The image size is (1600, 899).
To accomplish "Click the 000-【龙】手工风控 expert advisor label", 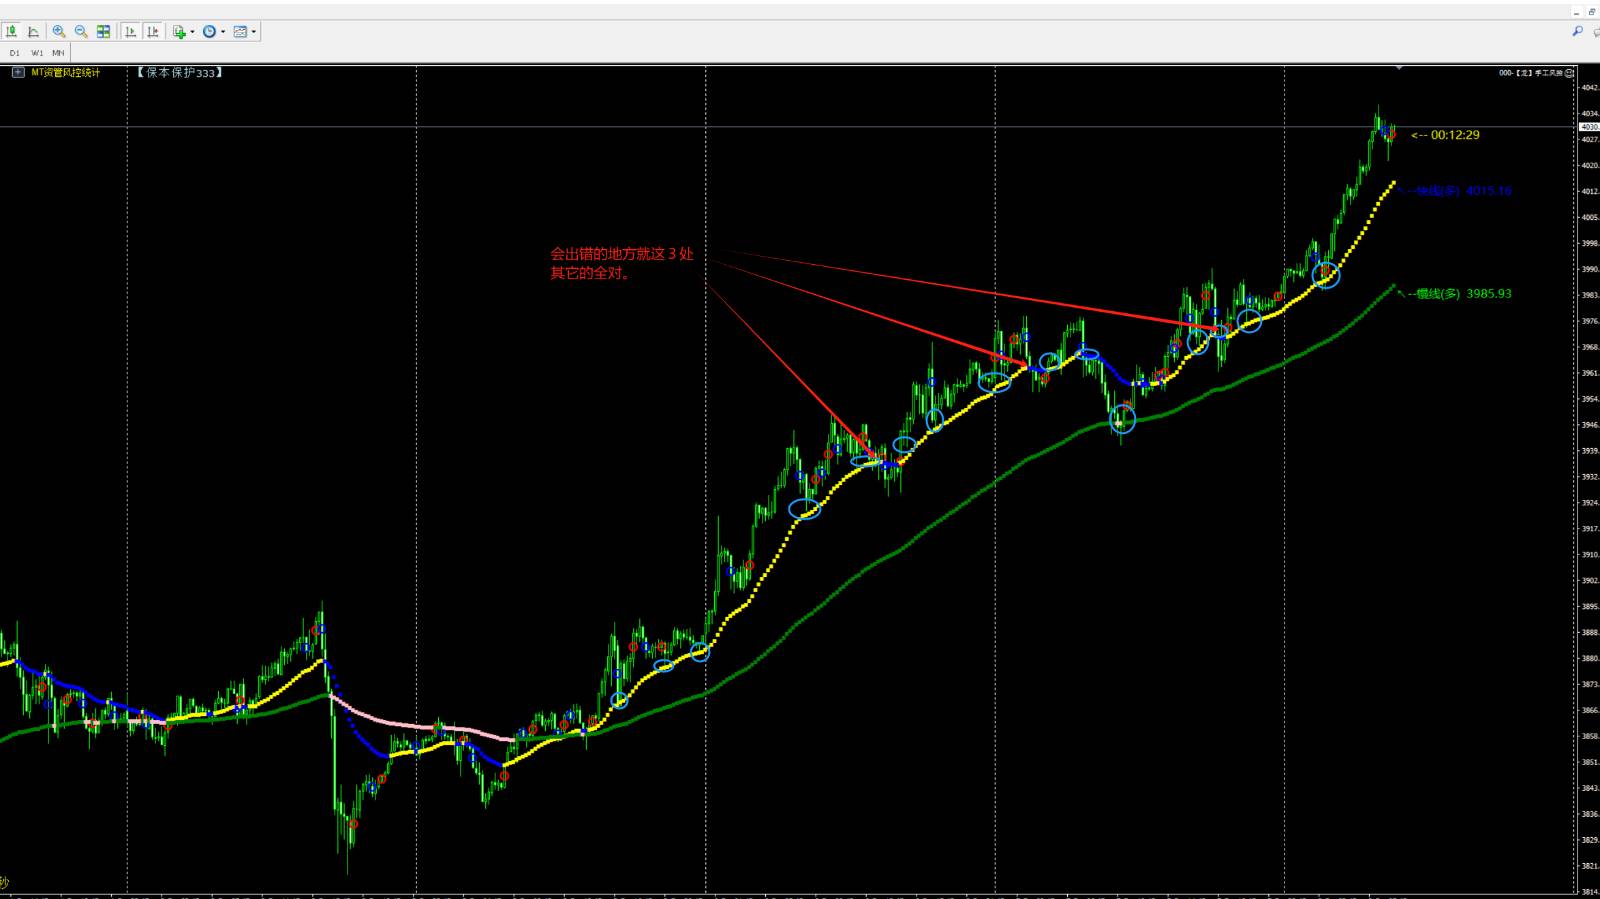I will [1530, 73].
